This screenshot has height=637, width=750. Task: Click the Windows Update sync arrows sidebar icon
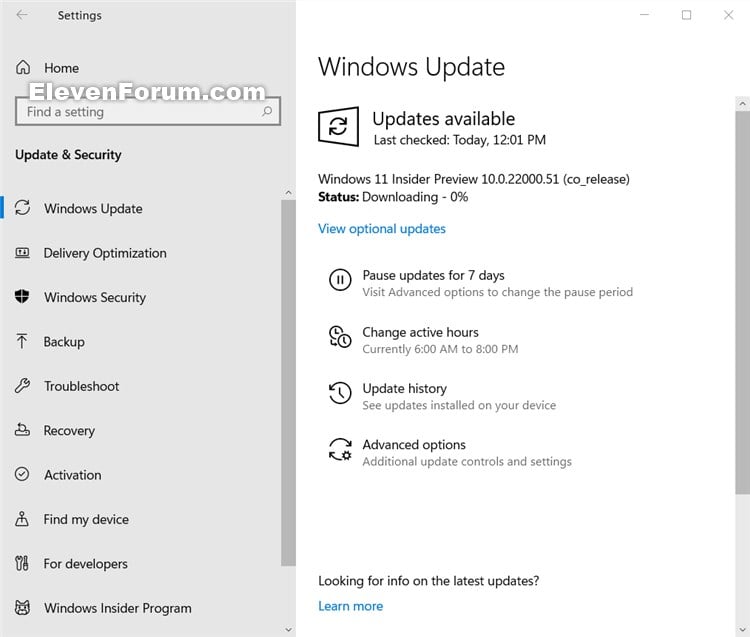click(22, 208)
